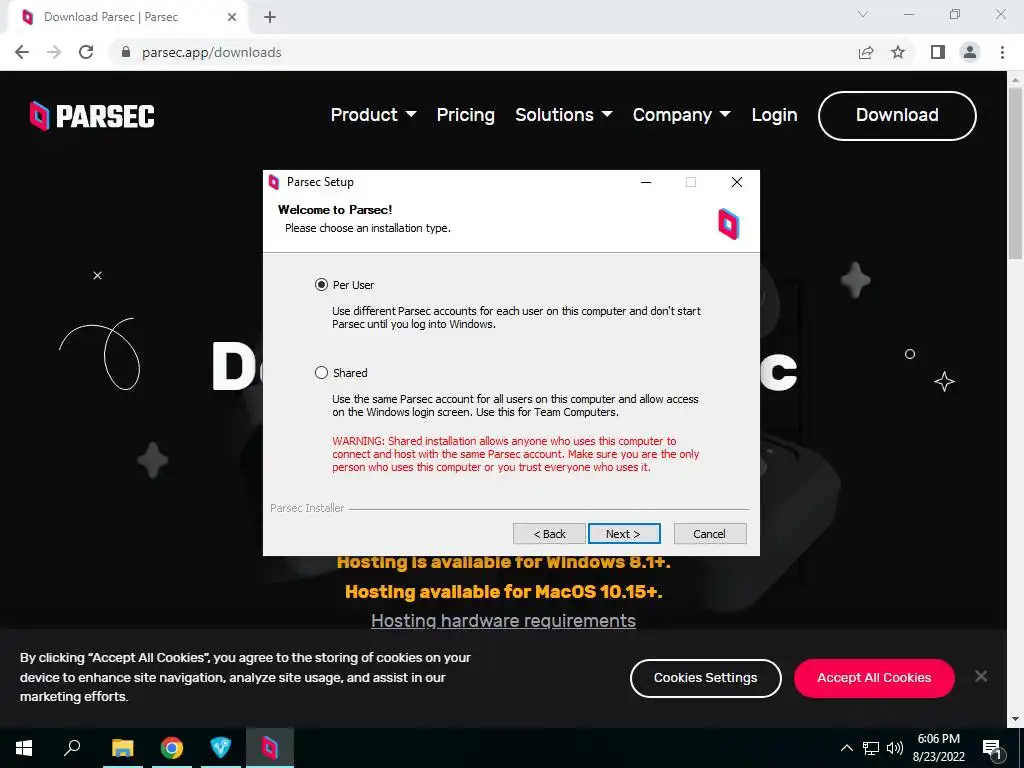The height and width of the screenshot is (768, 1024).
Task: Show hidden system tray icons
Action: coord(846,748)
